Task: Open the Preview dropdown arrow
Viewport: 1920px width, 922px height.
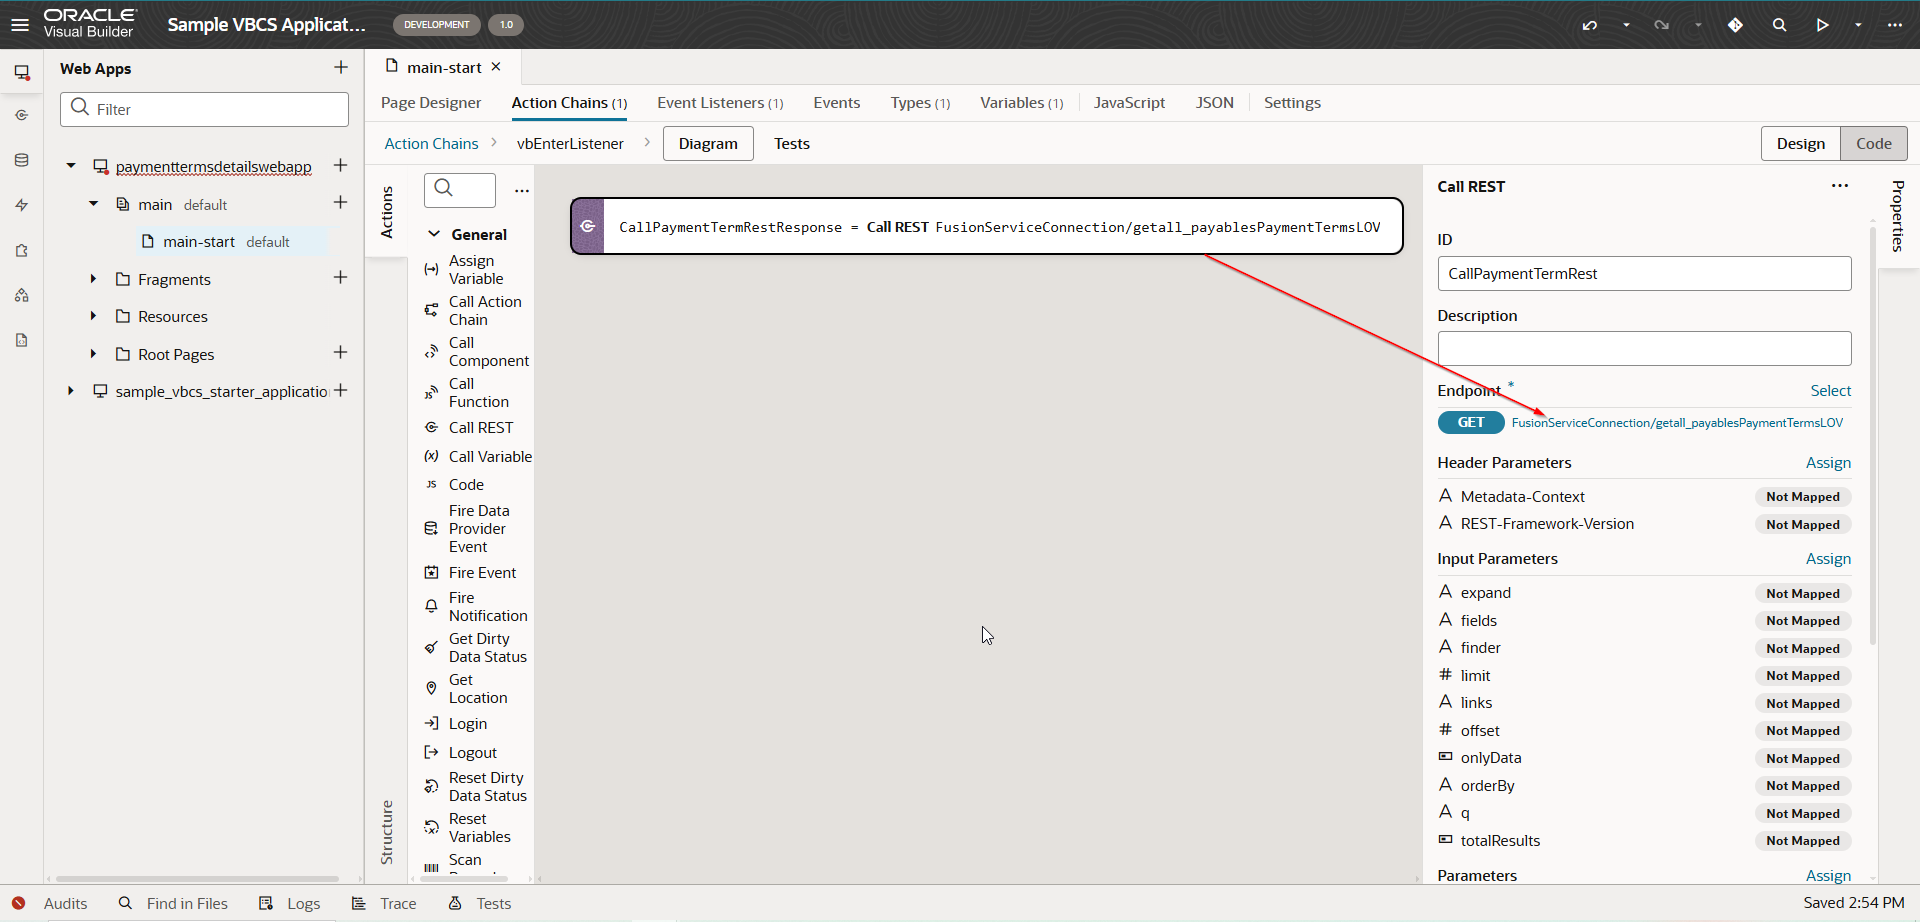Action: pos(1858,25)
